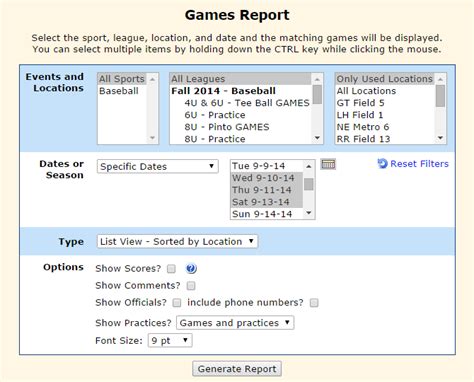Screen dimensions: 474x382
Task: Choose 6U - Practice league
Action: [240, 115]
